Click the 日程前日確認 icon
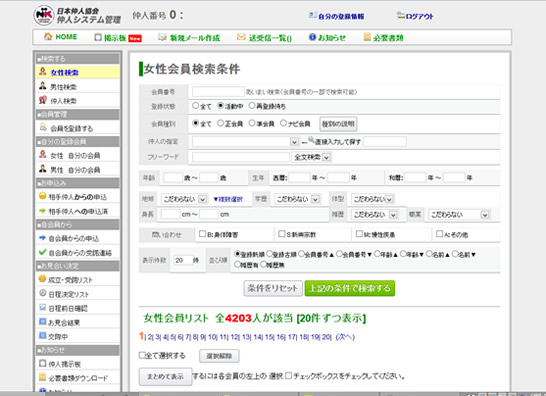Screen dimensions: 546x396 42,307
